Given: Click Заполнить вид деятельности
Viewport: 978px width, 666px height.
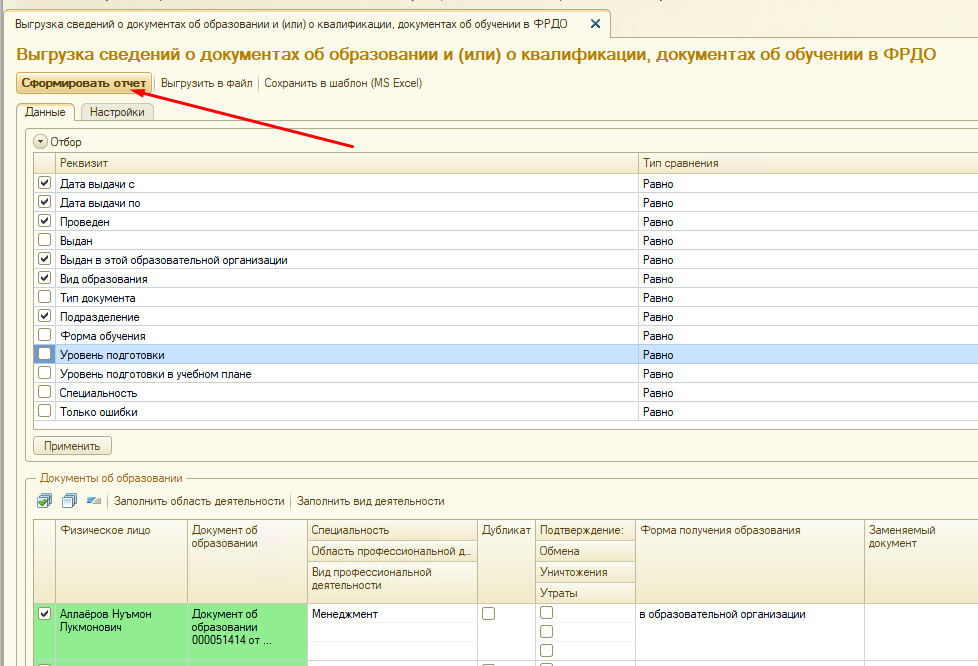Looking at the screenshot, I should tap(370, 501).
